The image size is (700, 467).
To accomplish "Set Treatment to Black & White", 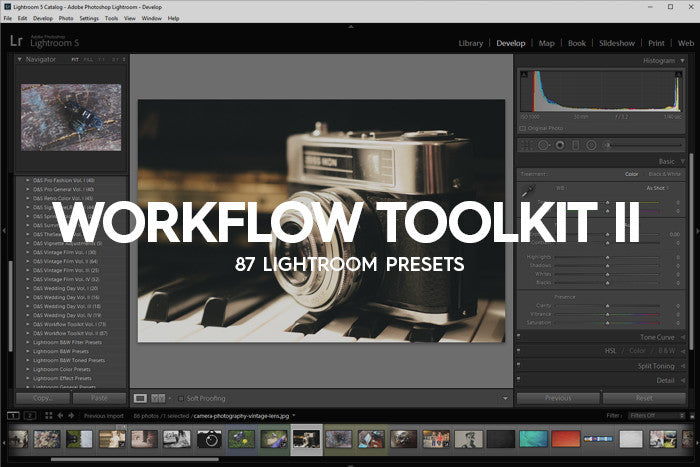I will [664, 174].
